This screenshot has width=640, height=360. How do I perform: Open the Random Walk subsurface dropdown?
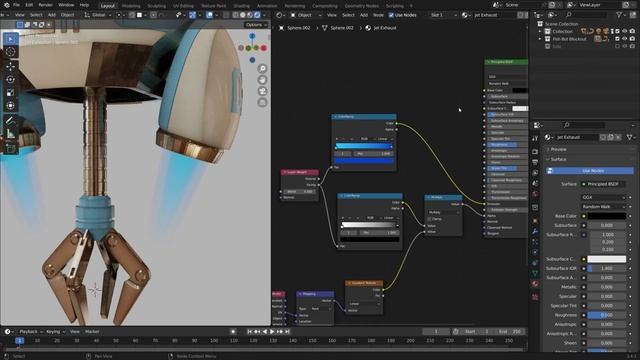tap(603, 207)
